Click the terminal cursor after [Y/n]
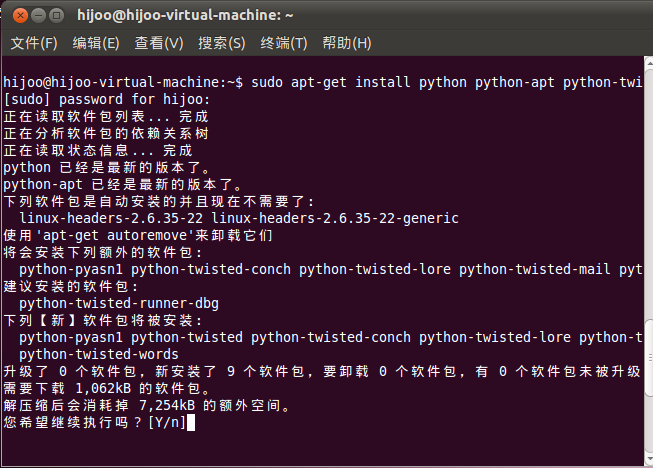Viewport: 653px width, 468px height. pyautogui.click(x=190, y=423)
